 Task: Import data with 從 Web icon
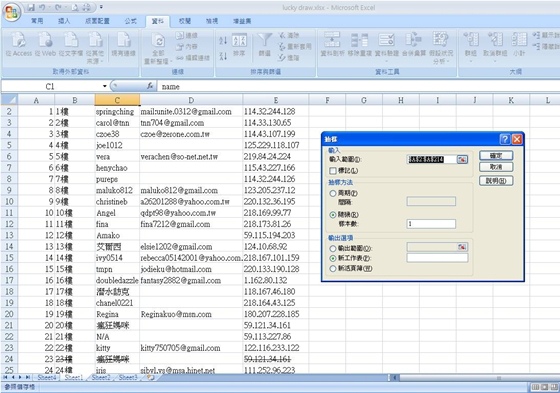click(45, 44)
